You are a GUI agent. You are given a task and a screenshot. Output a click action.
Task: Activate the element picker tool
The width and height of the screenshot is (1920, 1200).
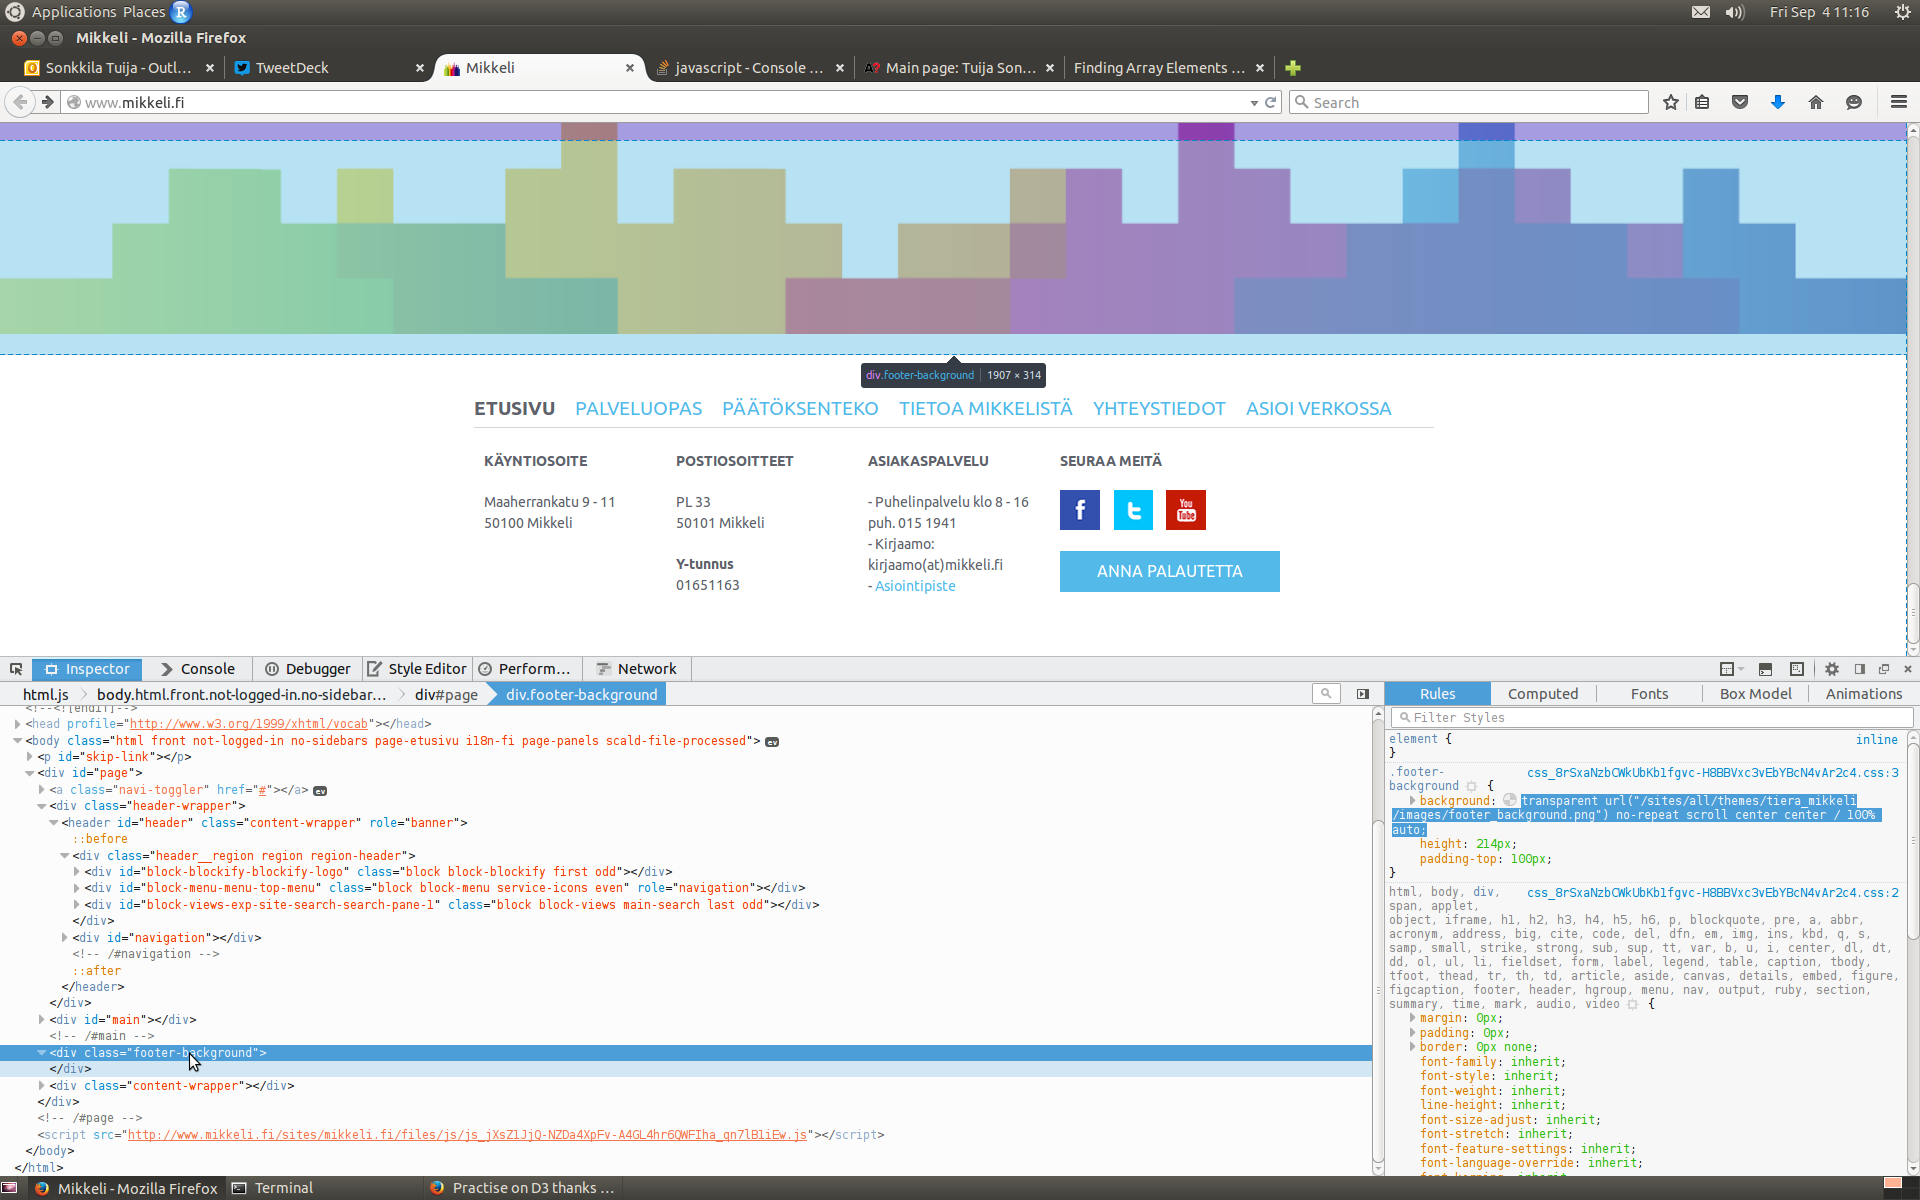(x=16, y=669)
